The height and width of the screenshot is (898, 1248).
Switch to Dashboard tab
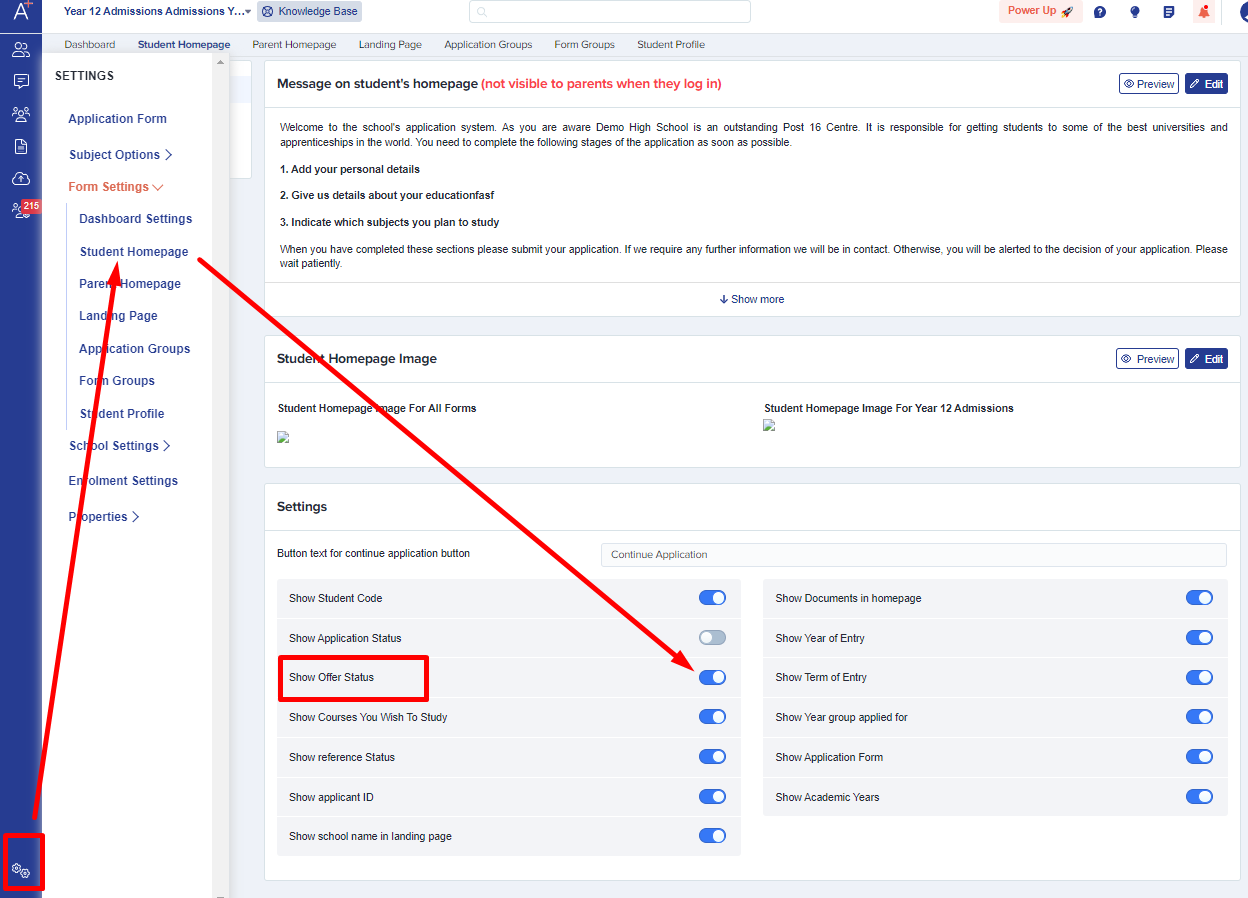pyautogui.click(x=90, y=45)
